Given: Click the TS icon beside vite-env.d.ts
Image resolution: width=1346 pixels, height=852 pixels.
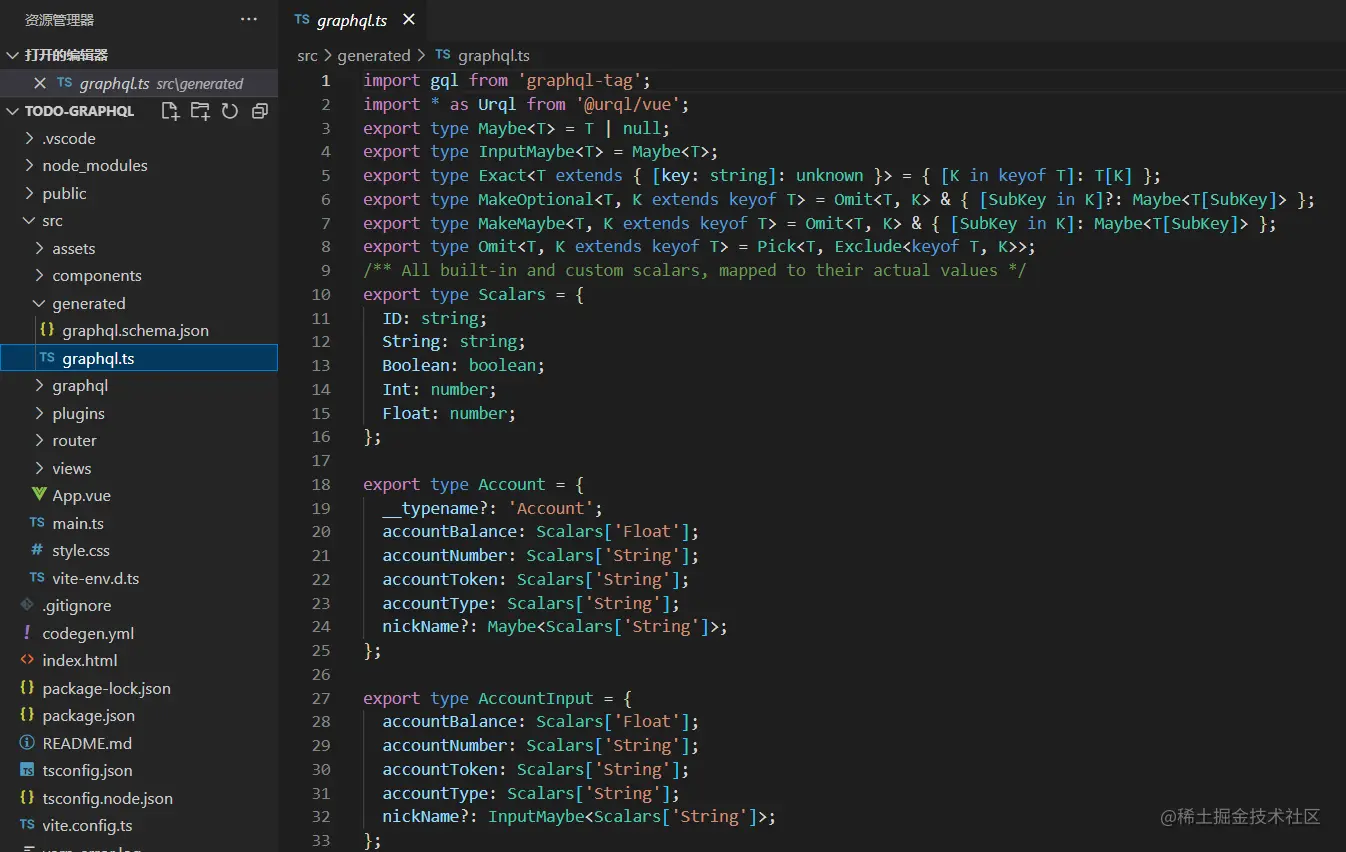Looking at the screenshot, I should click(x=37, y=578).
